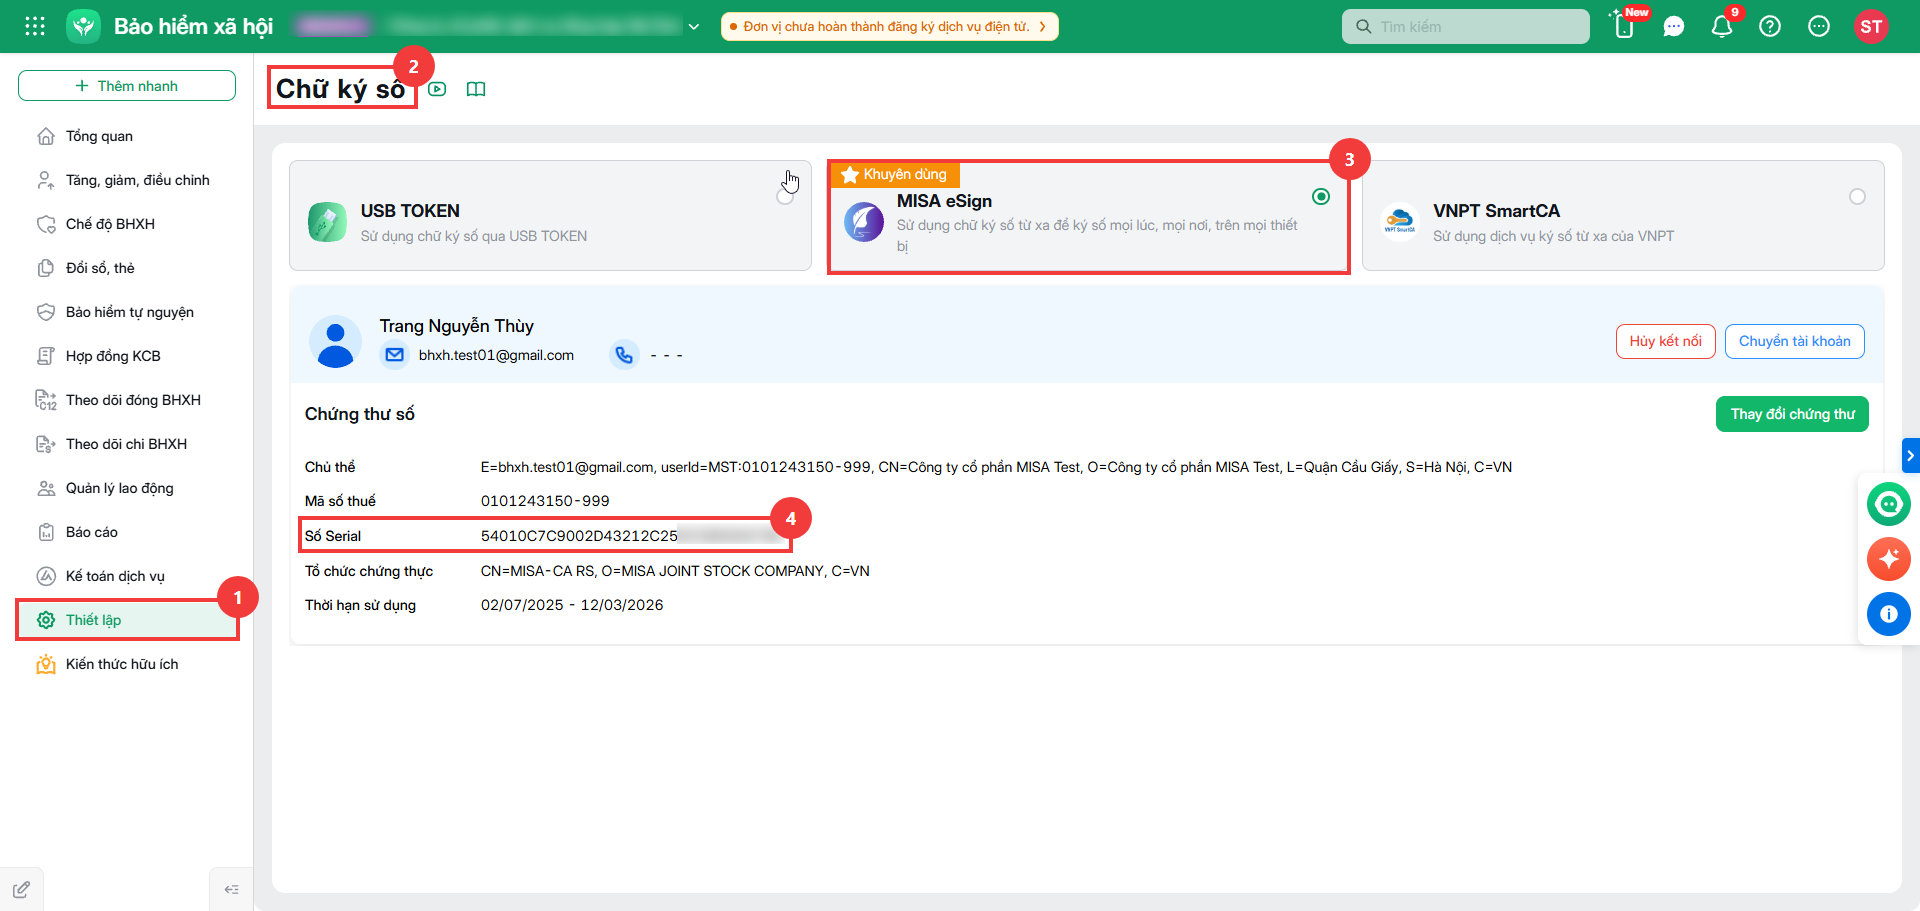
Task: Click the Chữ ký số page title
Action: pos(340,89)
